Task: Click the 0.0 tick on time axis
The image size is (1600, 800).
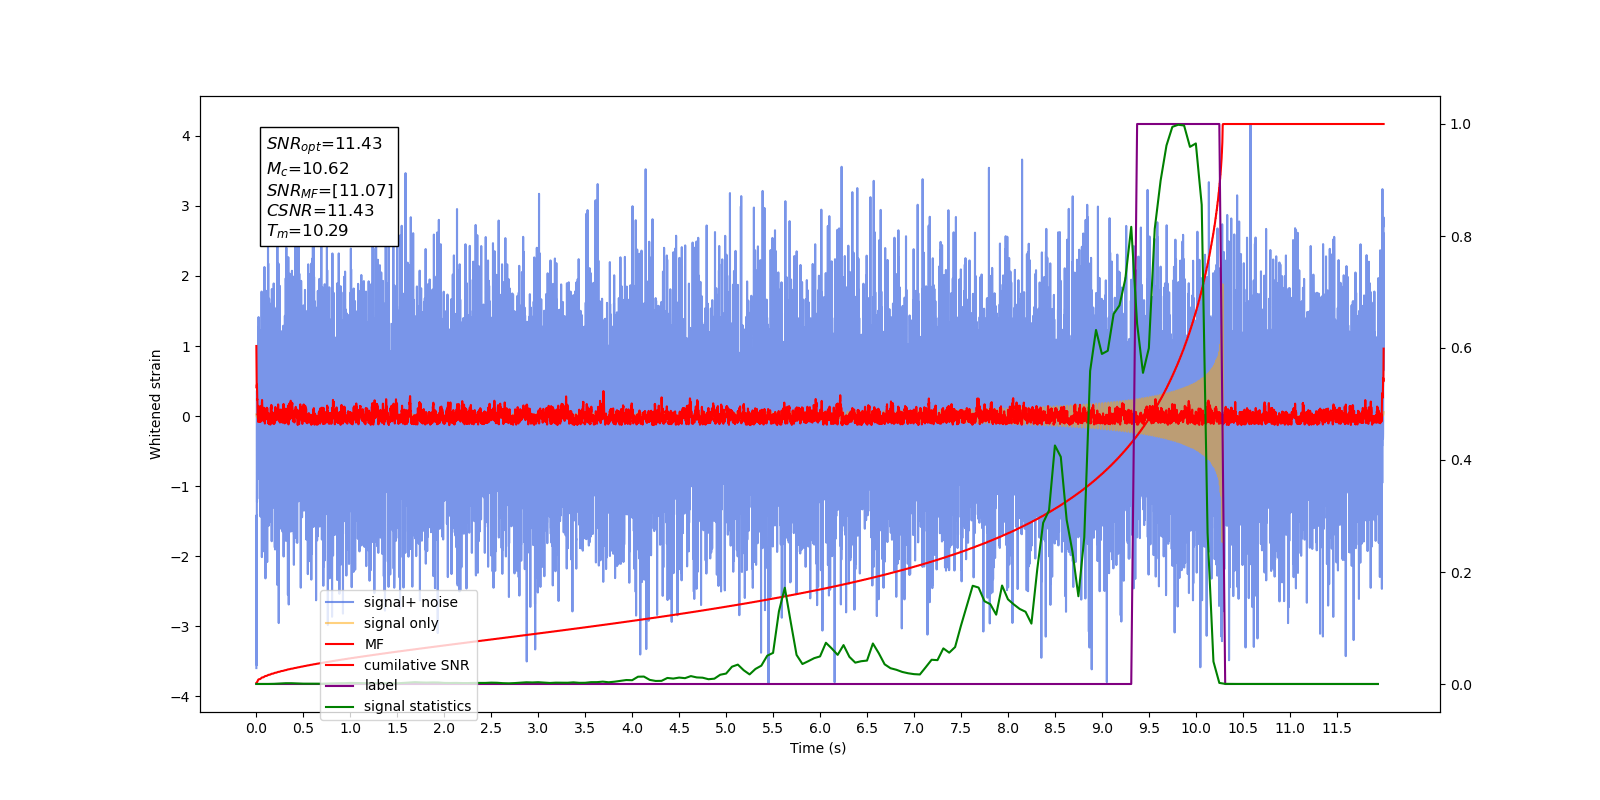Action: (x=256, y=728)
